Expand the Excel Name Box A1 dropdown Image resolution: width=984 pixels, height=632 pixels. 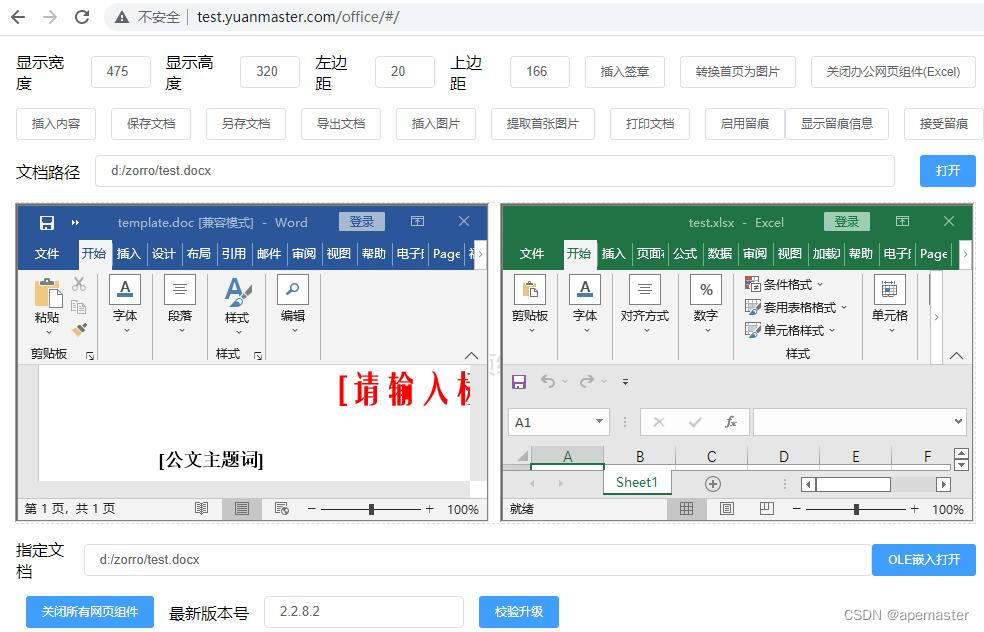tap(599, 421)
